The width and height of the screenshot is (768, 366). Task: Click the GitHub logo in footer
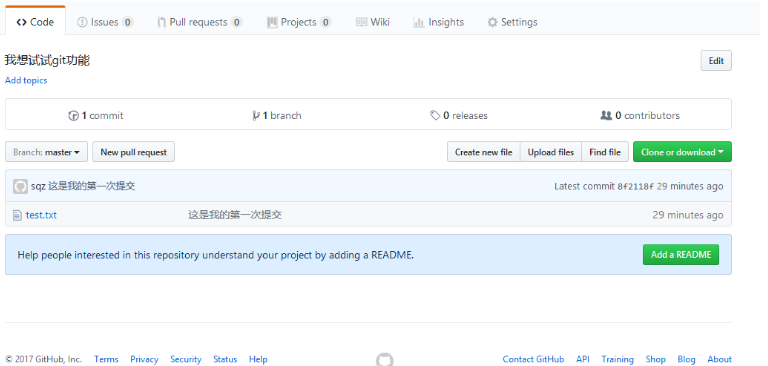(384, 360)
